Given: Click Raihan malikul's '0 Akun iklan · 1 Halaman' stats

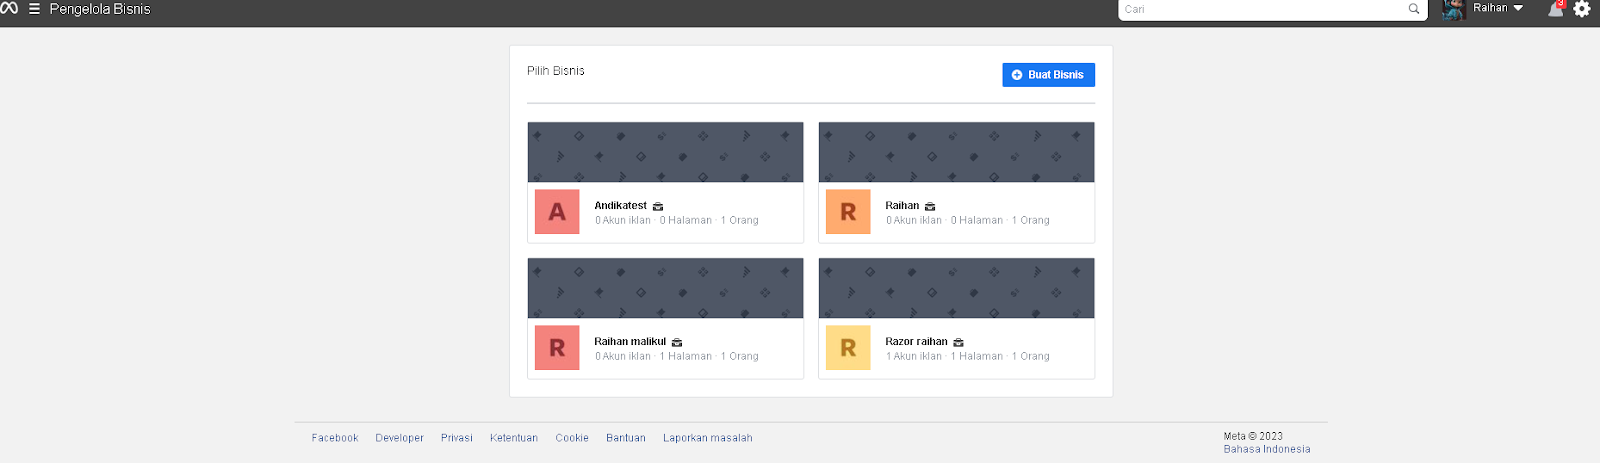Looking at the screenshot, I should point(654,356).
